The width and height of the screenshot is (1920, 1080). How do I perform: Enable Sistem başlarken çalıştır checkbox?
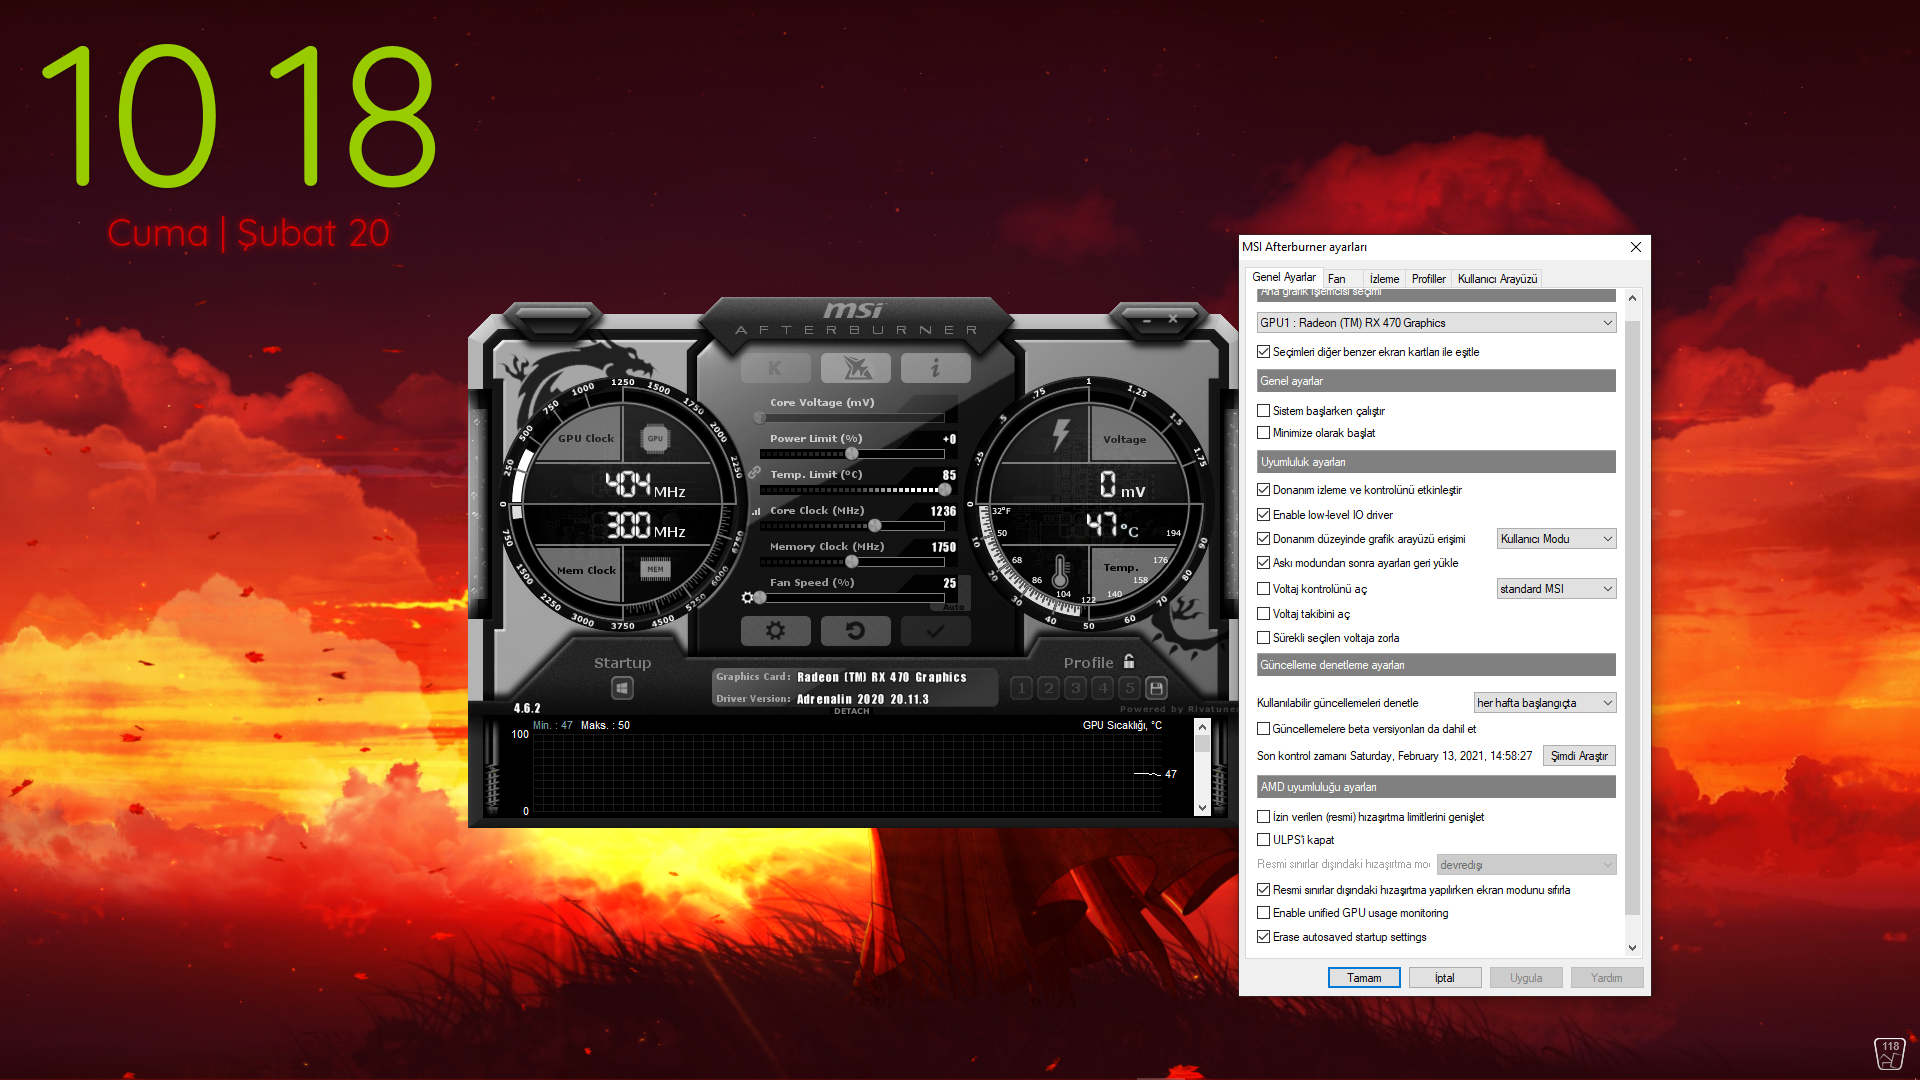pos(1264,411)
